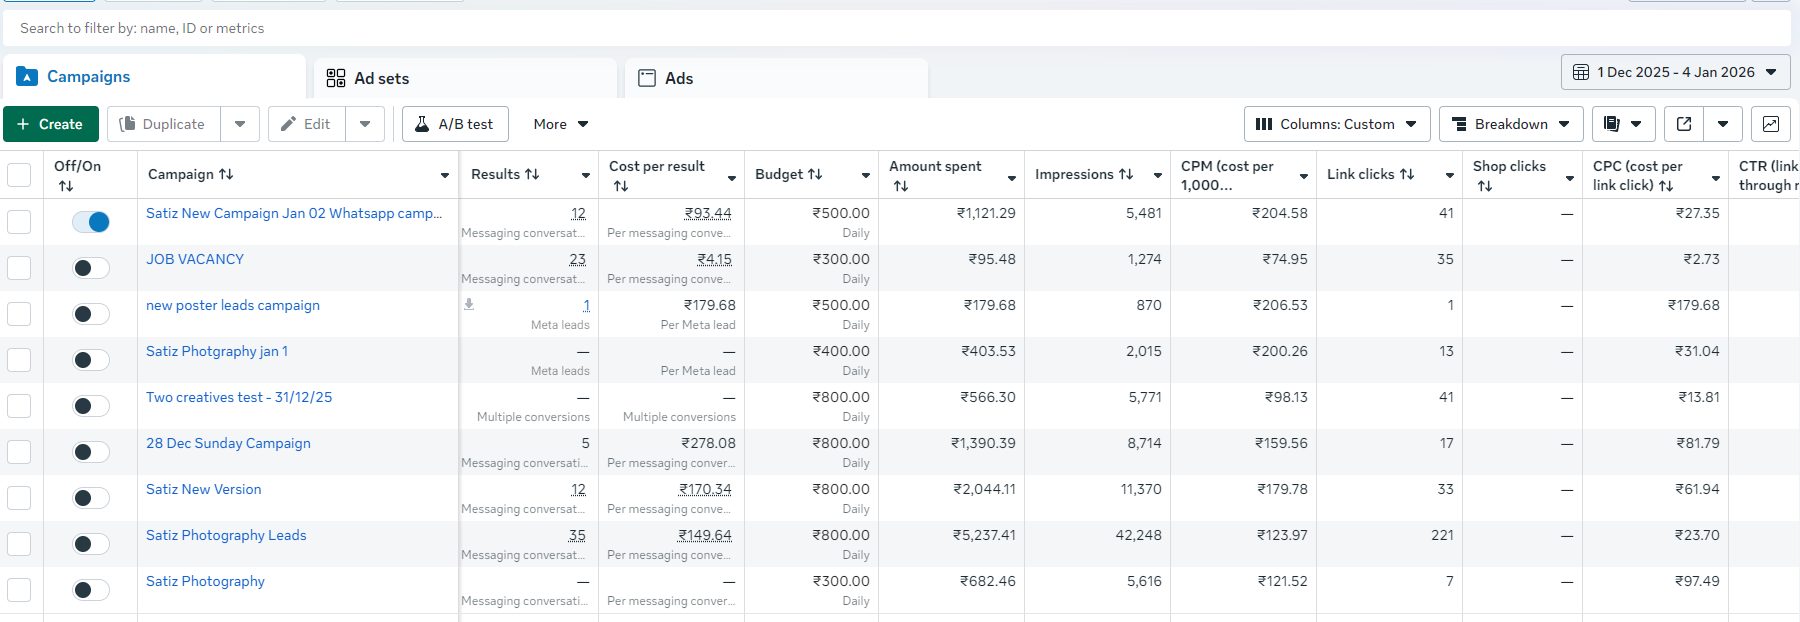The image size is (1800, 622).
Task: Sort campaigns by Link clicks arrows
Action: (x=1407, y=174)
